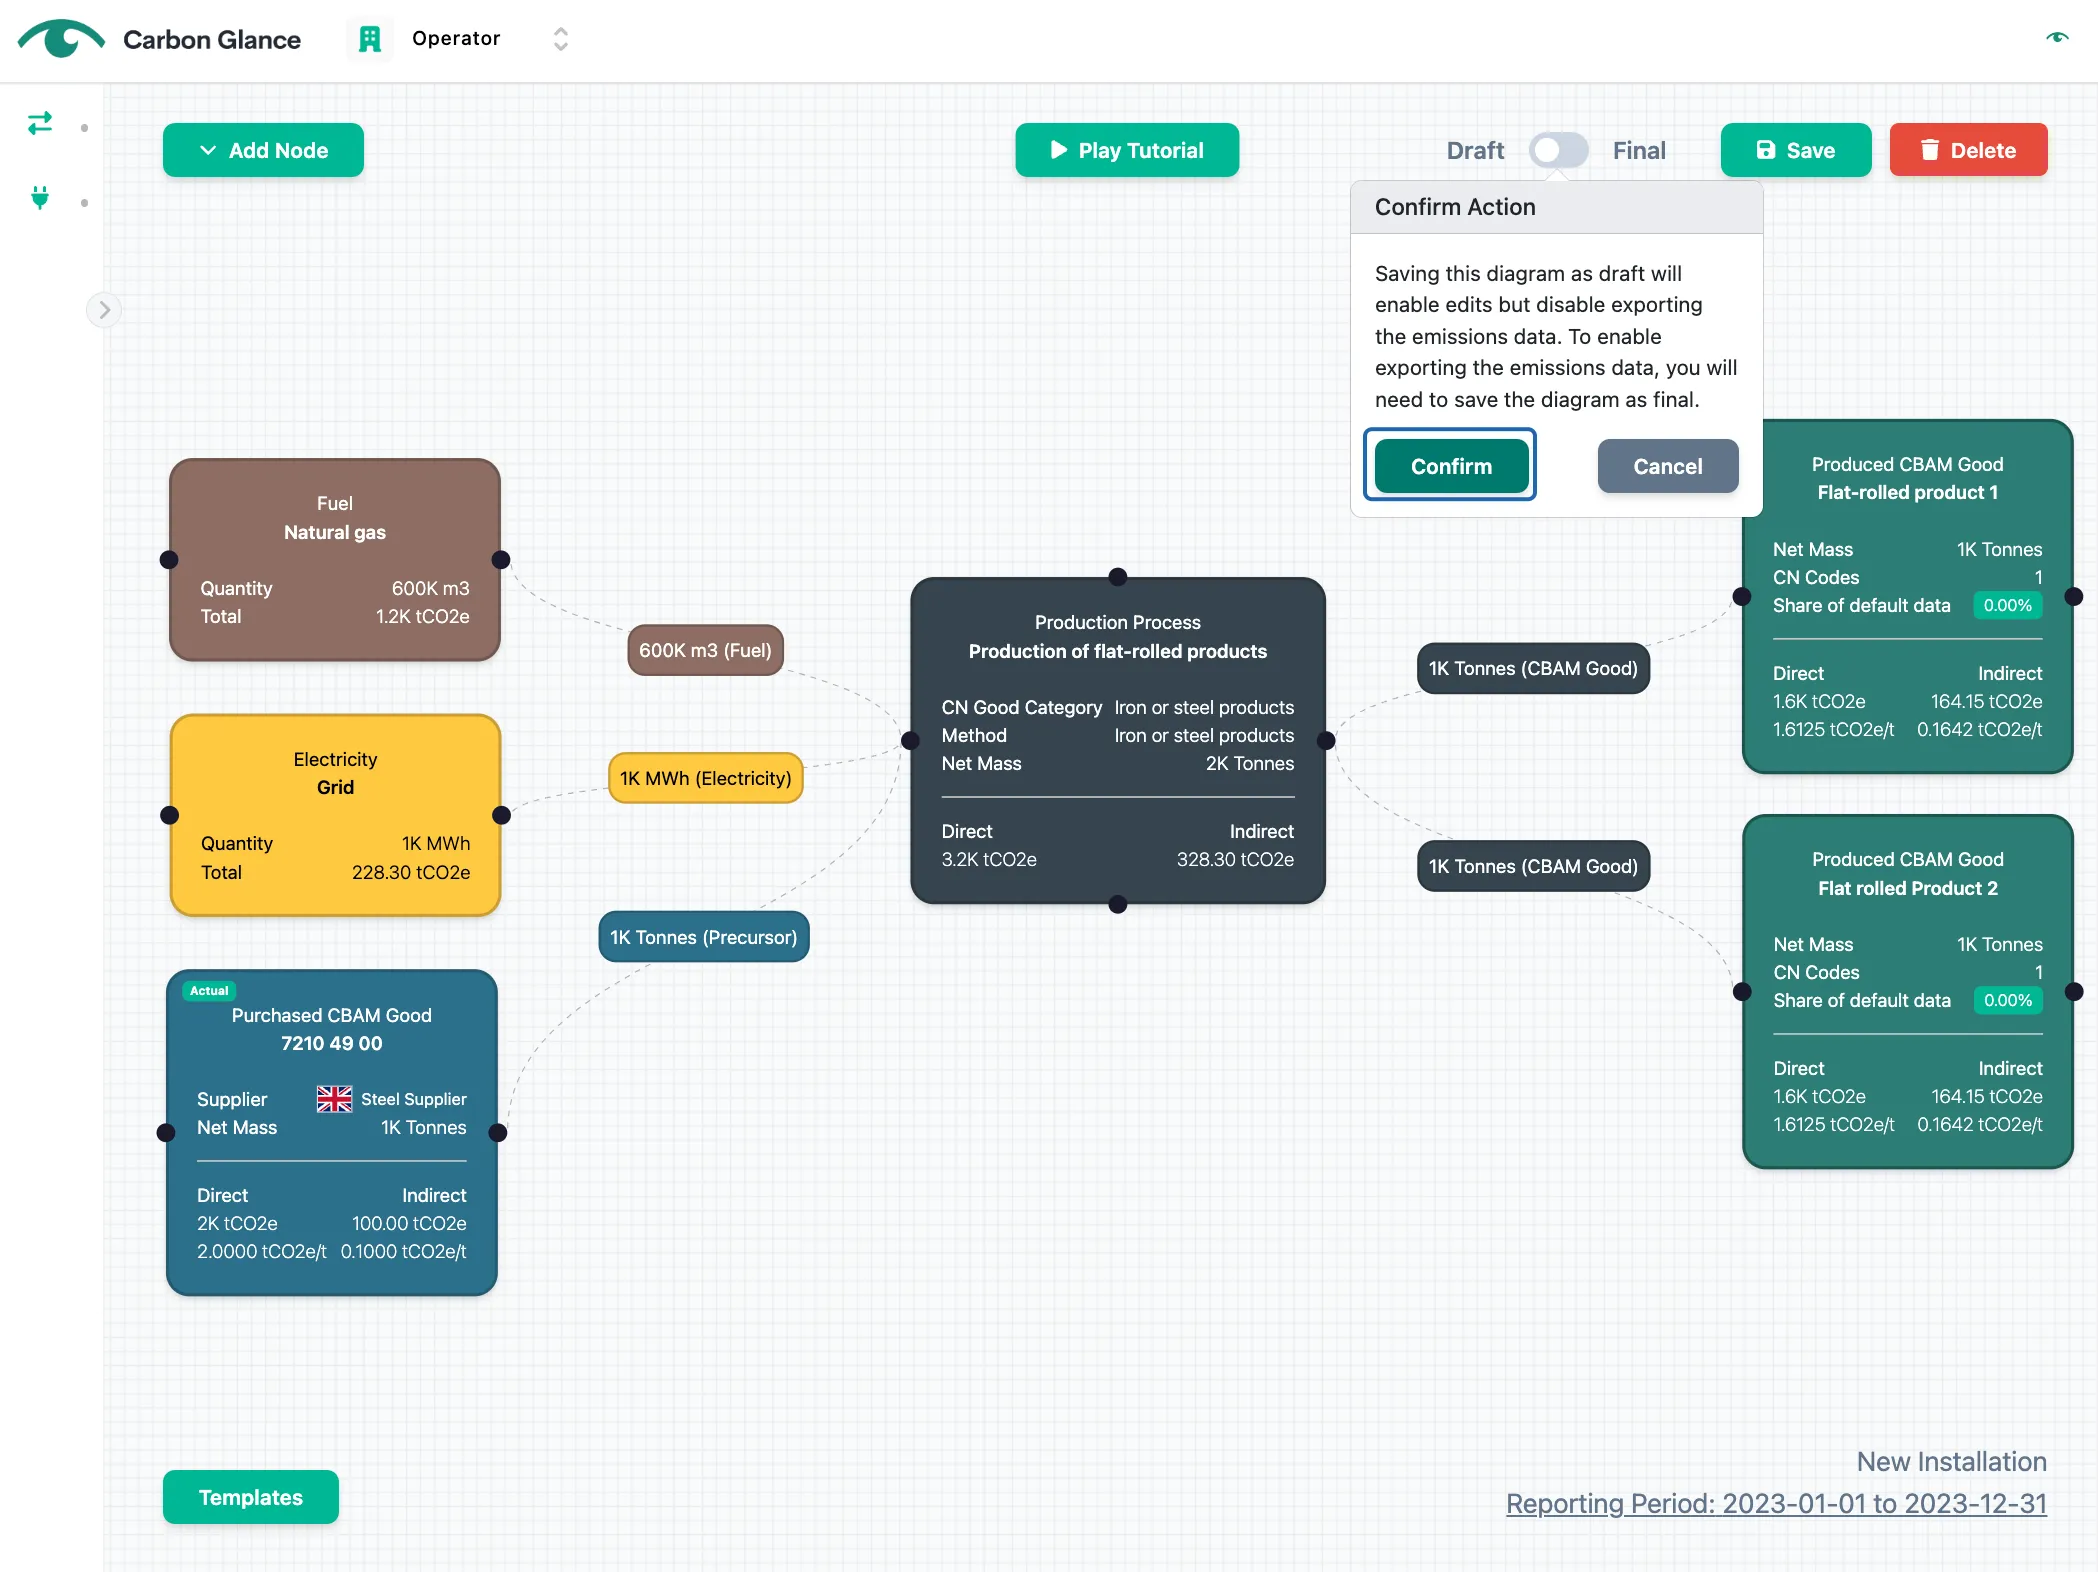Image resolution: width=2098 pixels, height=1572 pixels.
Task: Confirm saving as draft
Action: point(1451,466)
